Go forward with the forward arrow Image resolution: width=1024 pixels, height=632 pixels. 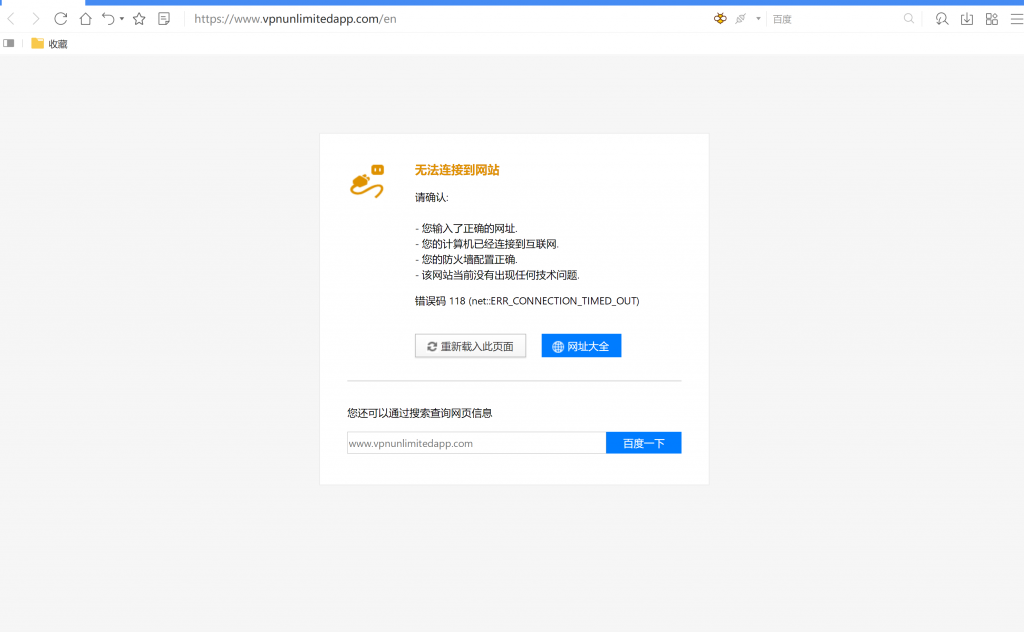[x=36, y=19]
